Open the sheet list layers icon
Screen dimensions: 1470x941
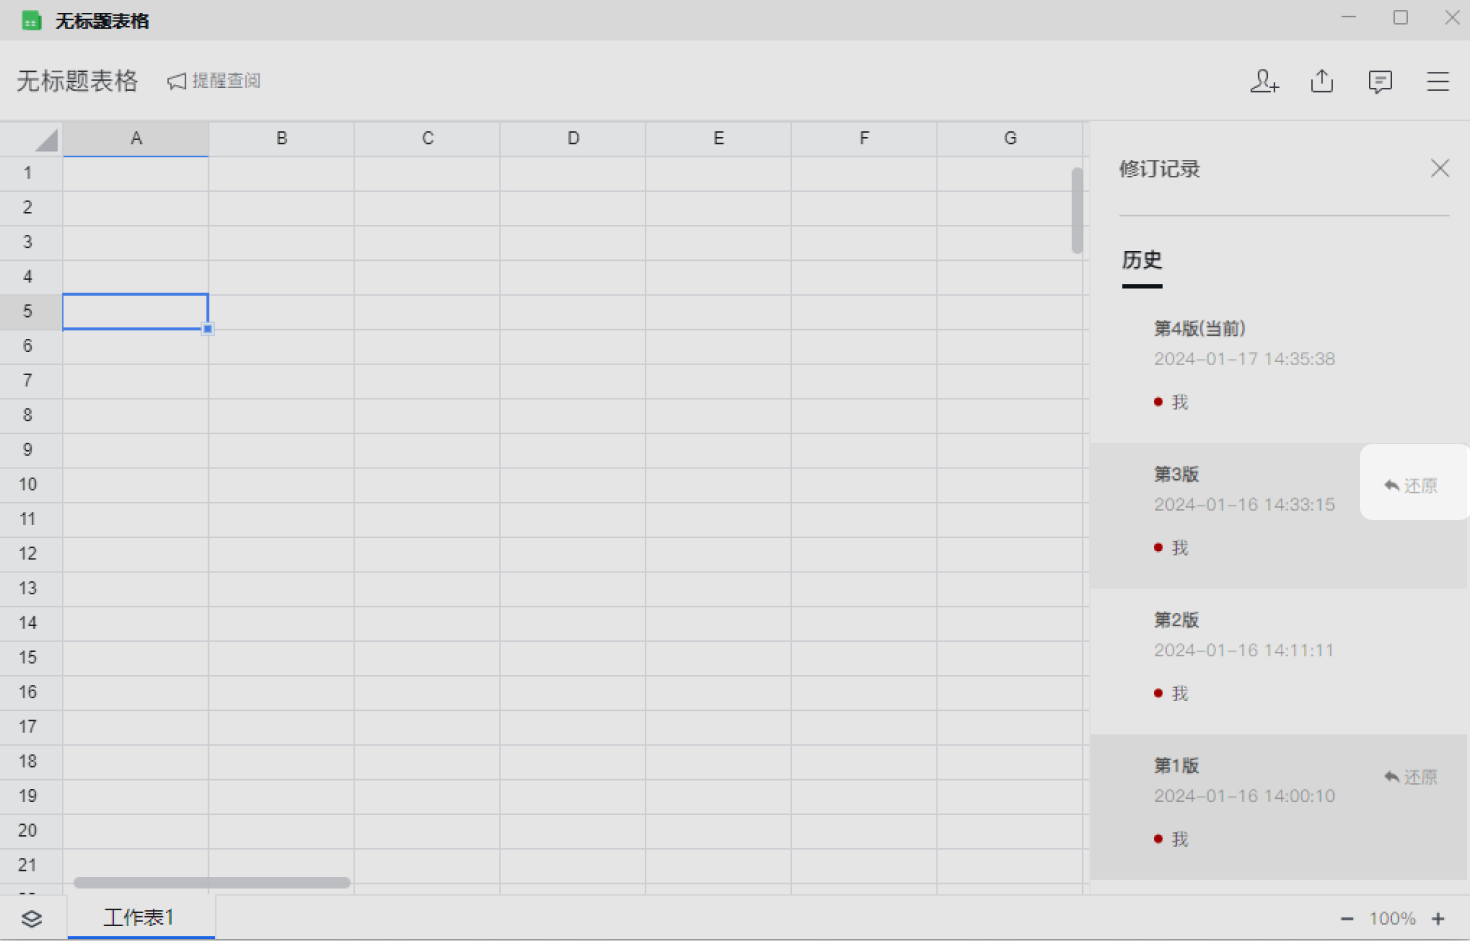32,918
